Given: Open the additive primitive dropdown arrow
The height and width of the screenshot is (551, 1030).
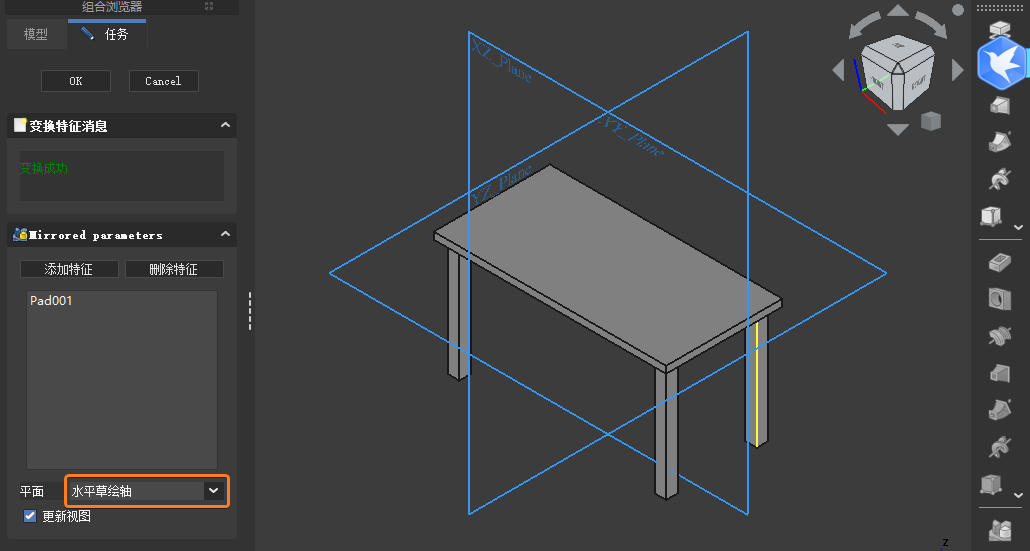Looking at the screenshot, I should point(1018,227).
